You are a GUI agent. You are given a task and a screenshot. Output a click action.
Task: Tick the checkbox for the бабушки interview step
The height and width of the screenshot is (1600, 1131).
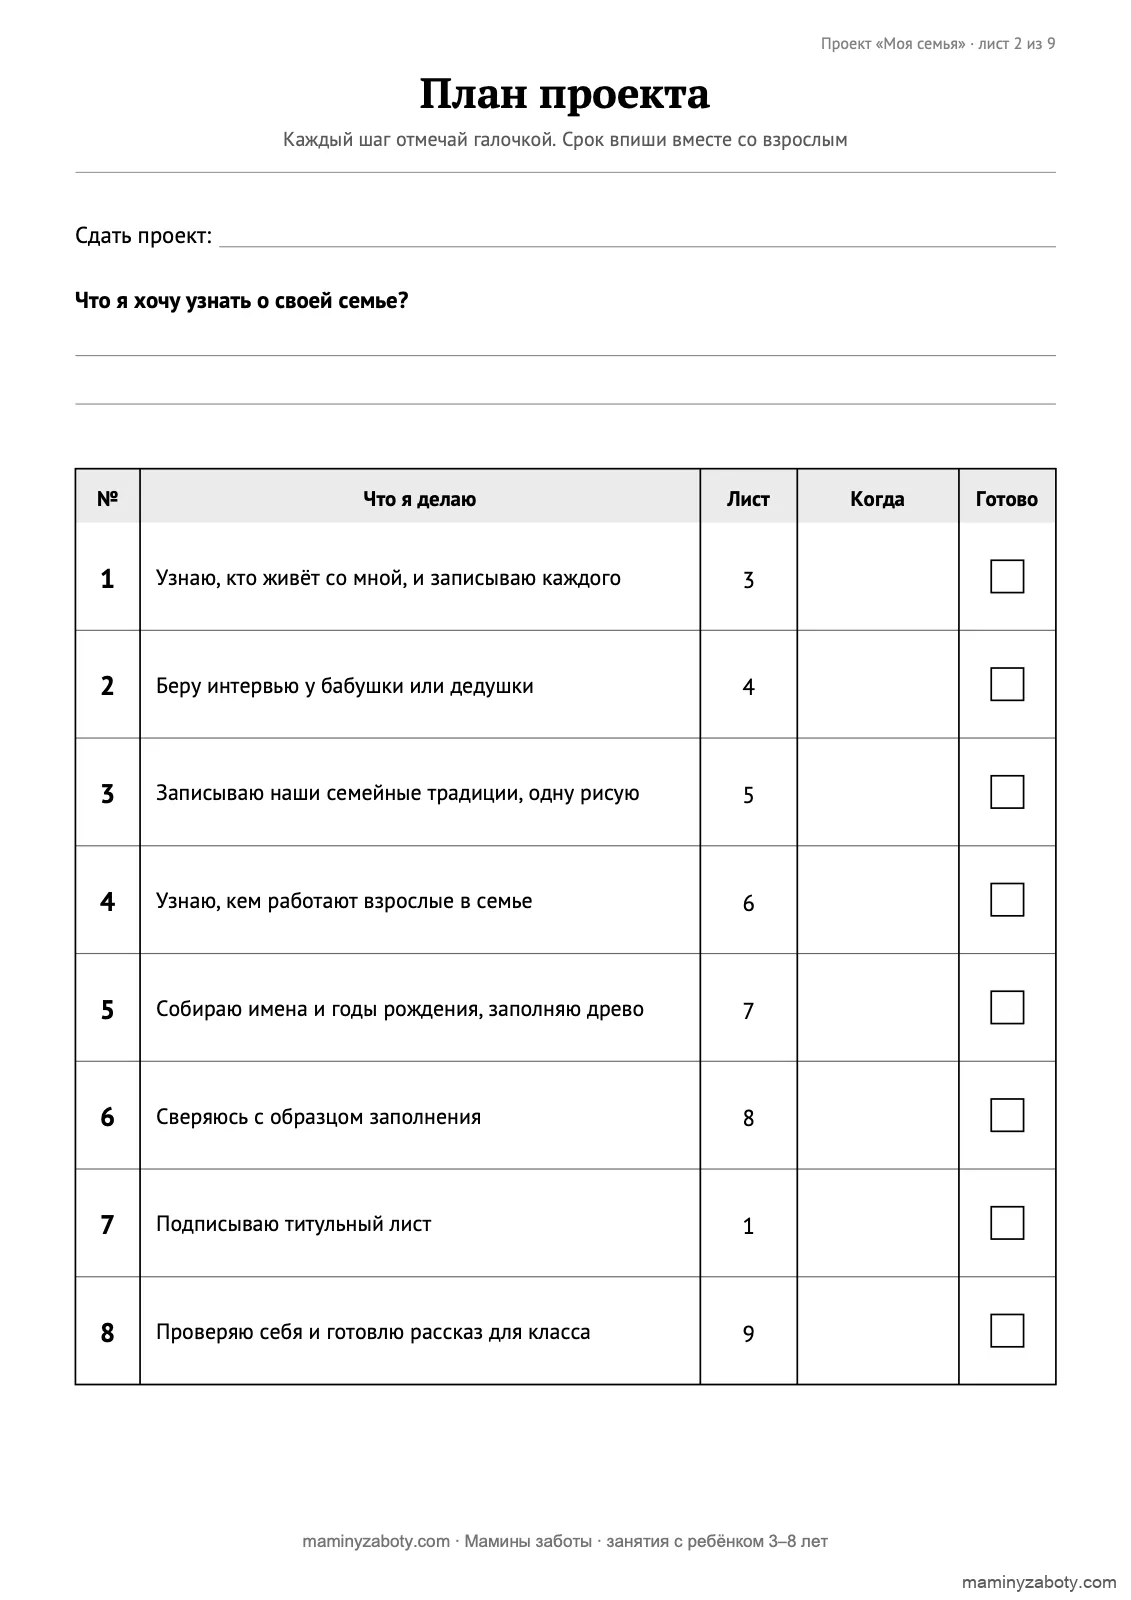click(1007, 684)
